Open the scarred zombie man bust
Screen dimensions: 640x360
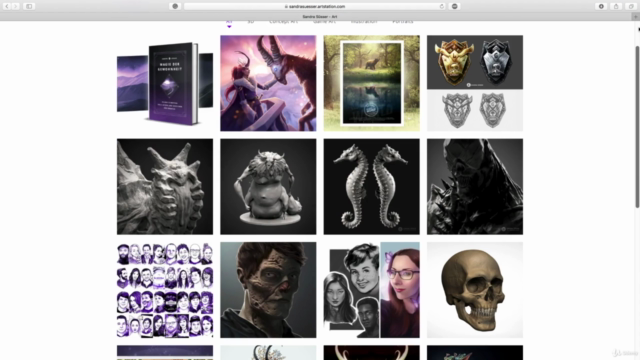(x=268, y=290)
